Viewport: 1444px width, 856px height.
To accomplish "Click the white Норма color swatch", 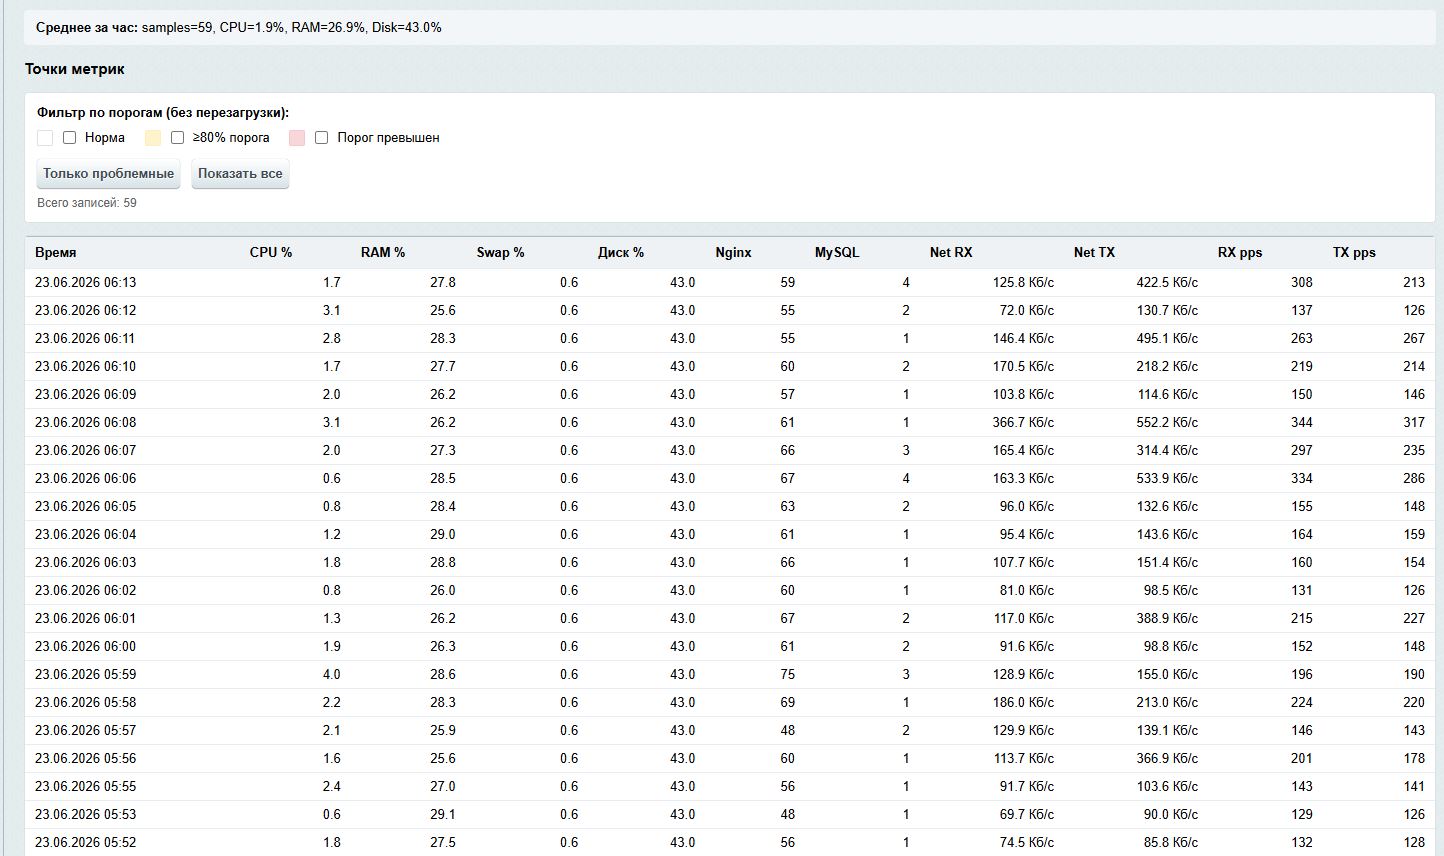I will 45,138.
